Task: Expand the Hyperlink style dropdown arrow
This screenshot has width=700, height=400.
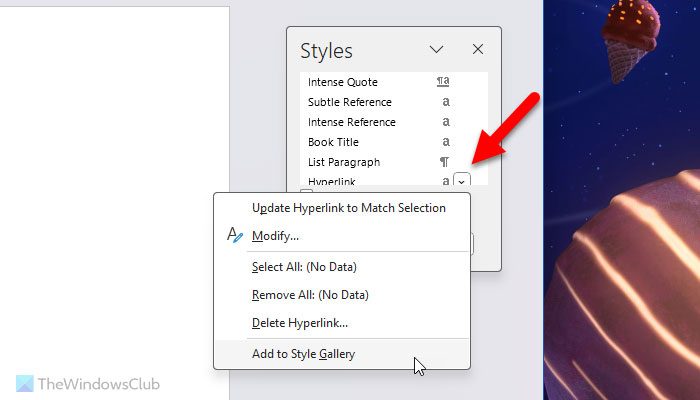Action: (x=461, y=181)
